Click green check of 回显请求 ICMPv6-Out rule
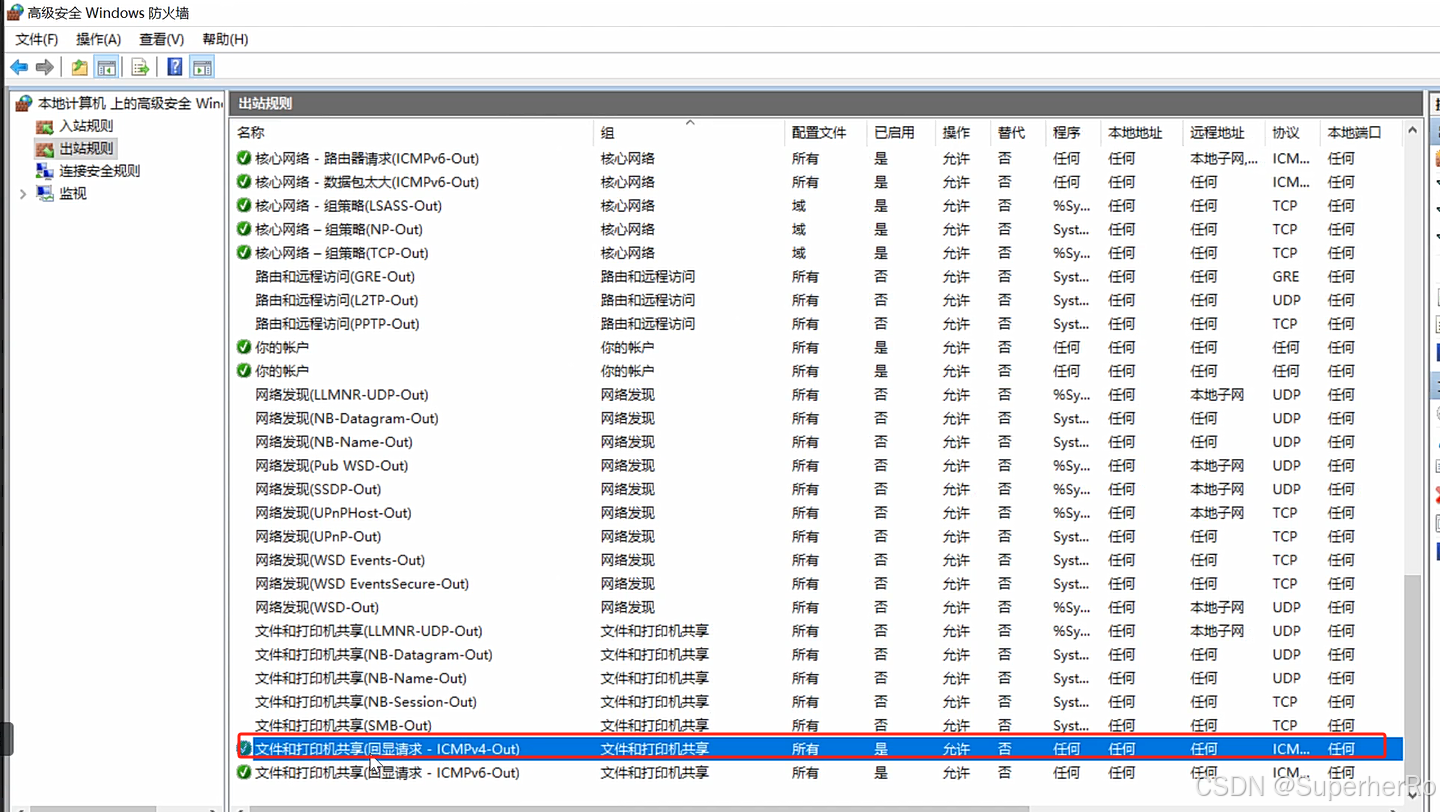 243,772
